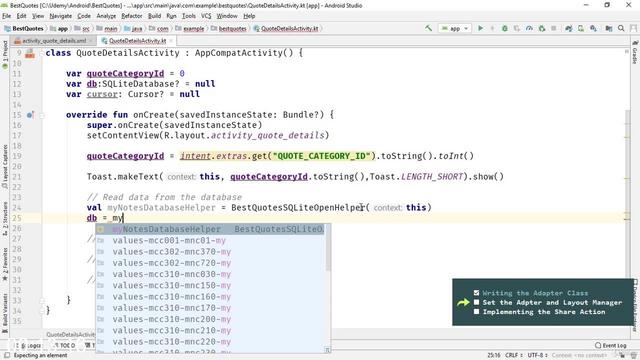Click the src breadcrumb folder
The image size is (640, 360).
pos(82,29)
